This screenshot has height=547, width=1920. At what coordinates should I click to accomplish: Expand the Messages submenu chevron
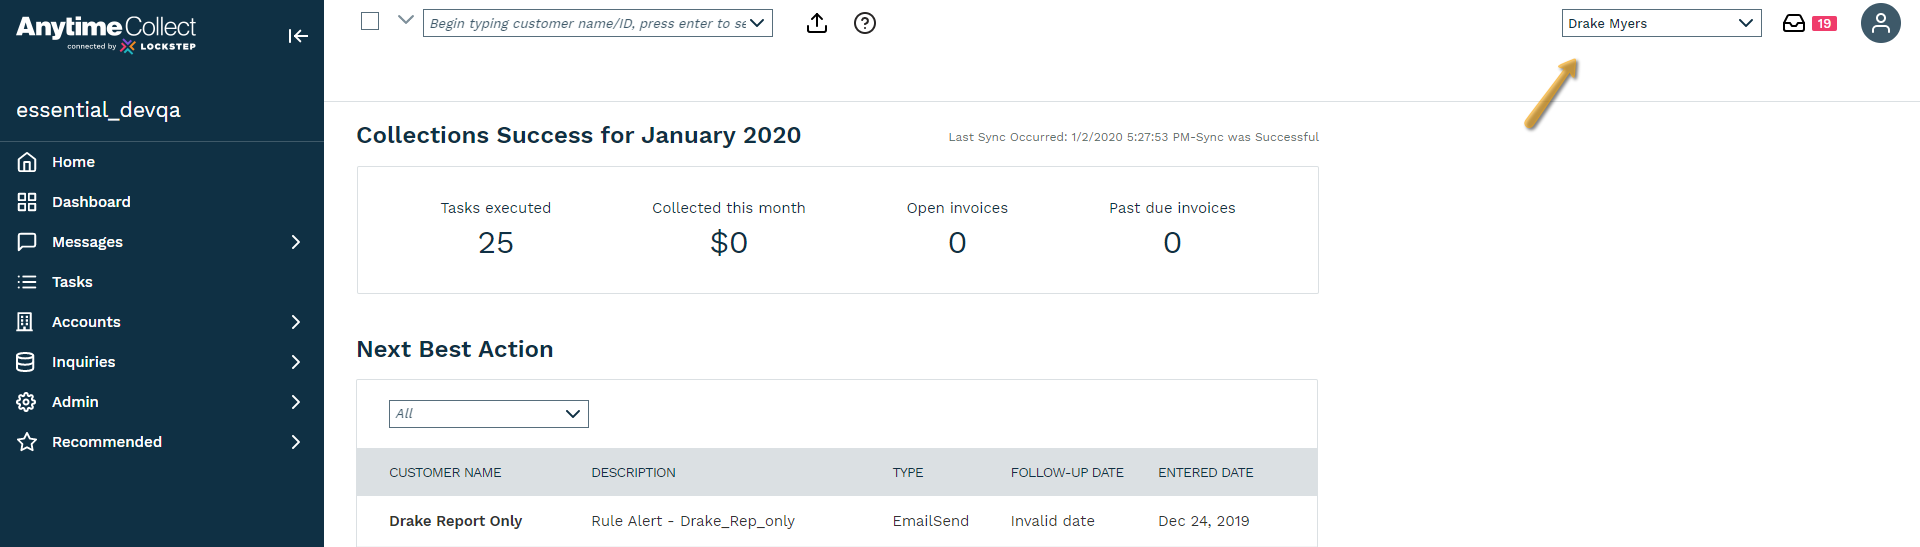coord(295,242)
